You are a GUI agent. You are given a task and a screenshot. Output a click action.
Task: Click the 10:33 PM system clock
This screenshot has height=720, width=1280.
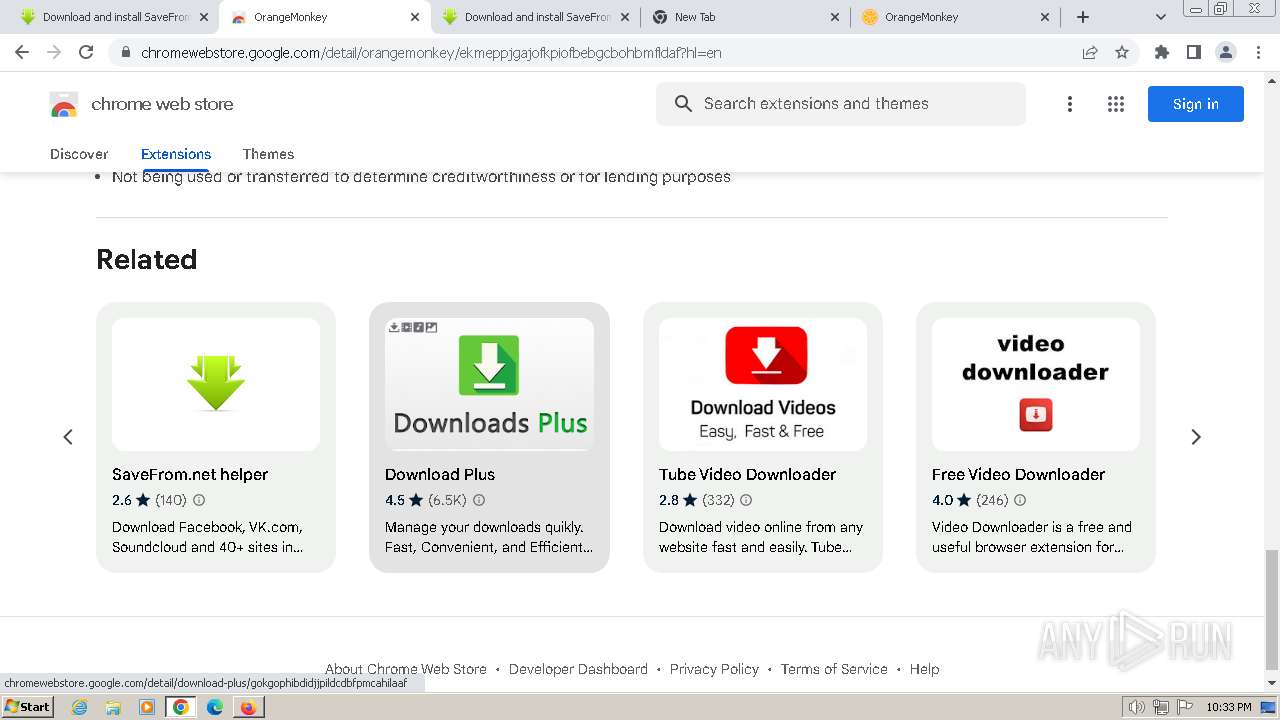coord(1229,707)
